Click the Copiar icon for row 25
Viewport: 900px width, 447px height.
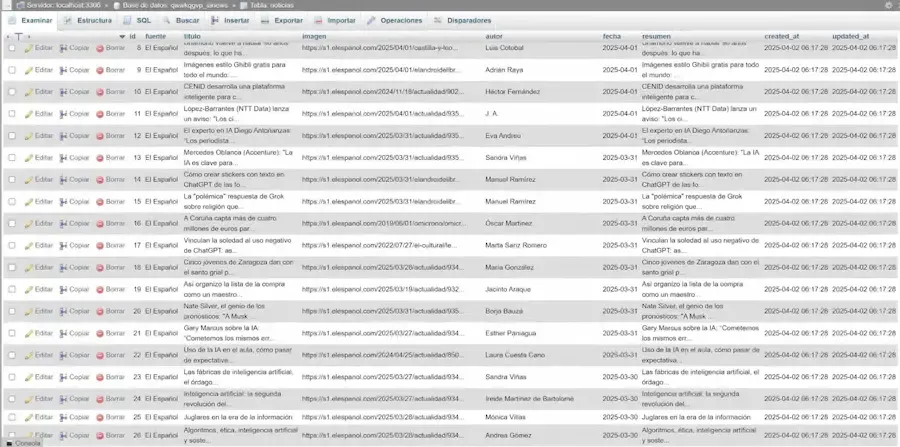pyautogui.click(x=64, y=417)
